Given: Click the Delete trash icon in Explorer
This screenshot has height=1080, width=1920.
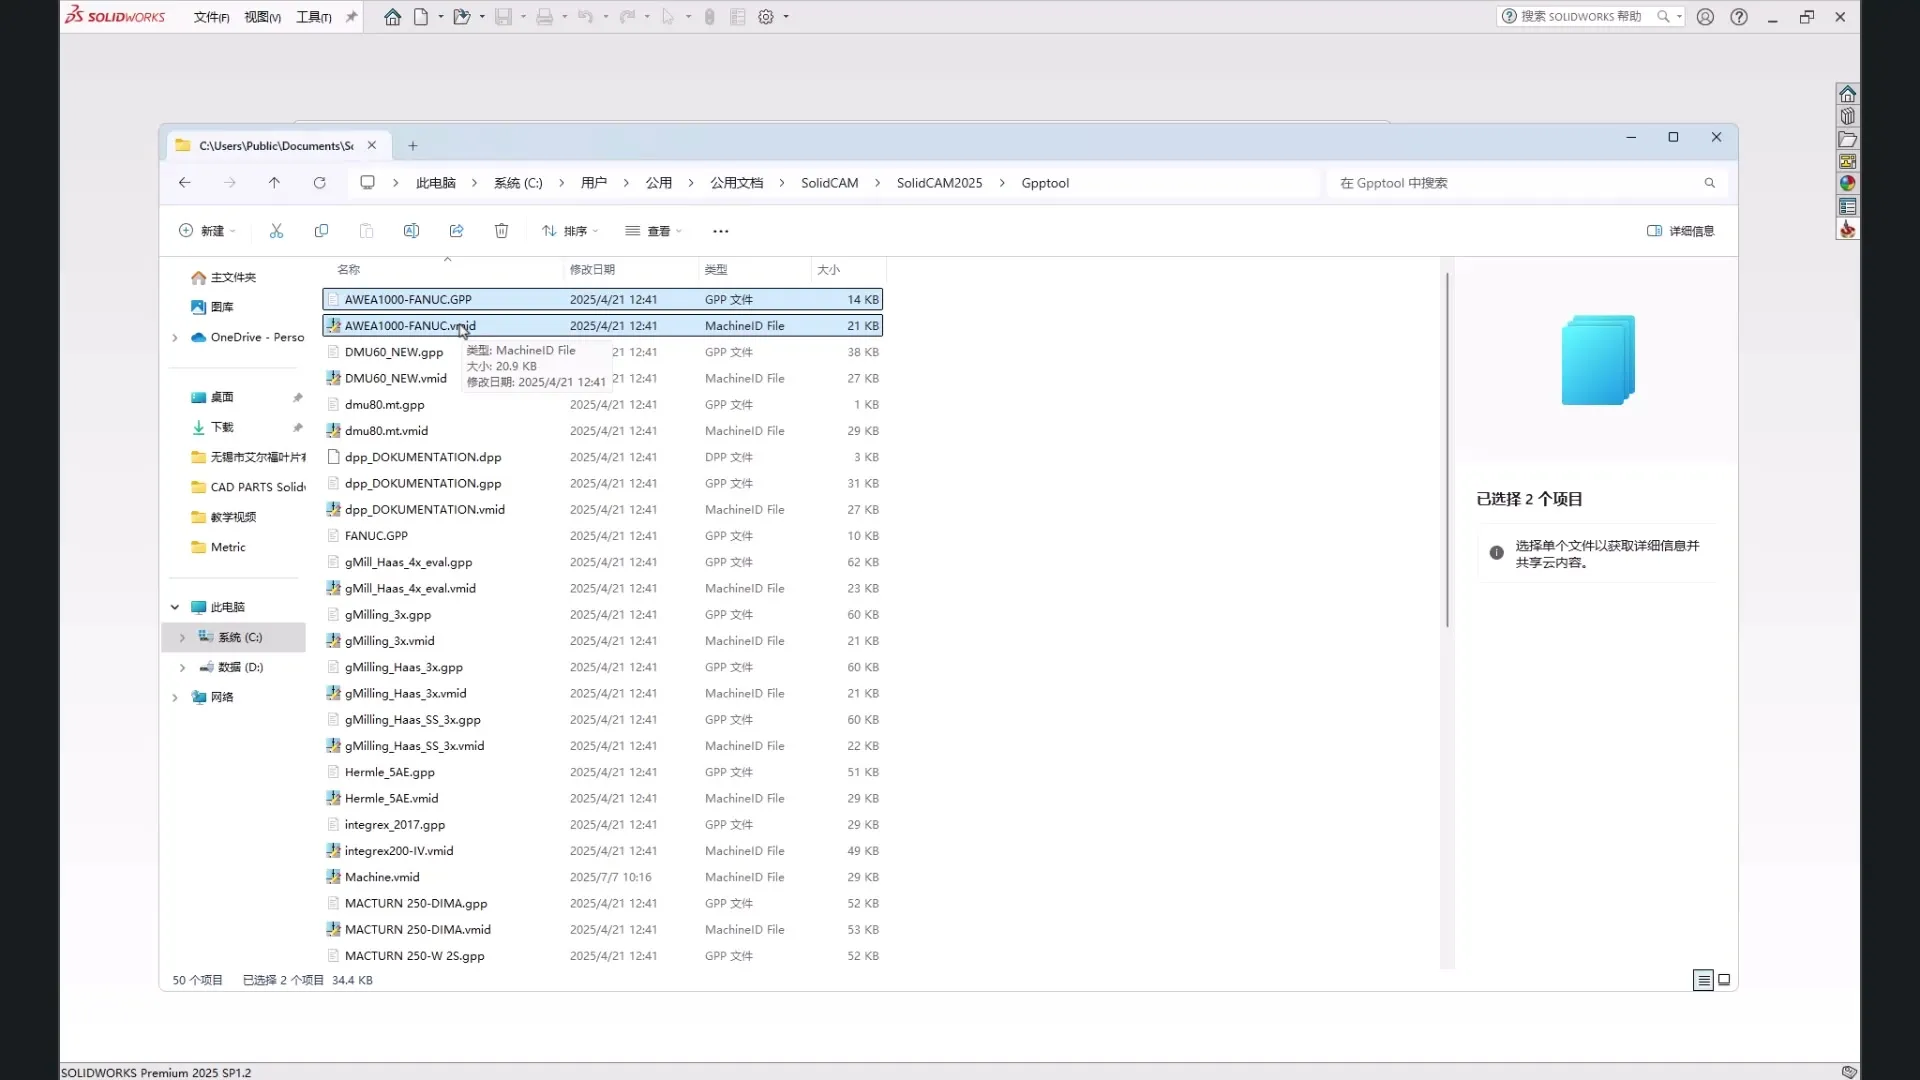Looking at the screenshot, I should tap(501, 231).
